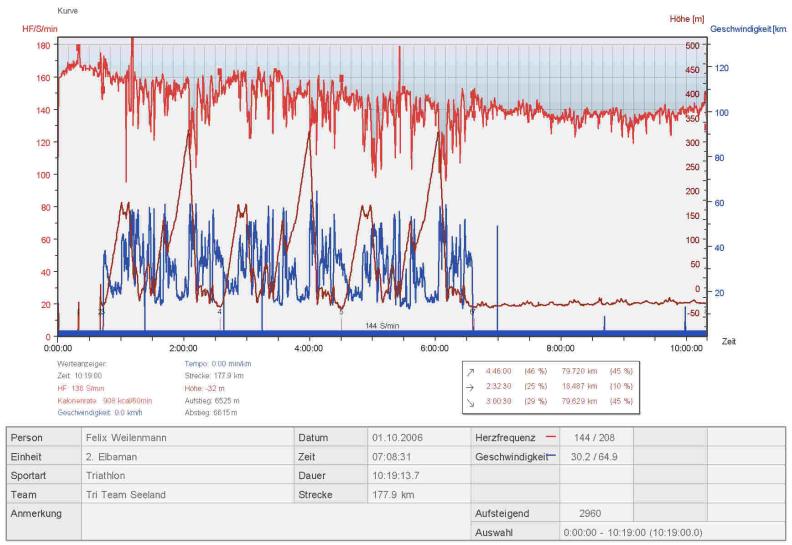This screenshot has width=792, height=545.
Task: Click lap marker 4 on the chart
Action: click(220, 312)
